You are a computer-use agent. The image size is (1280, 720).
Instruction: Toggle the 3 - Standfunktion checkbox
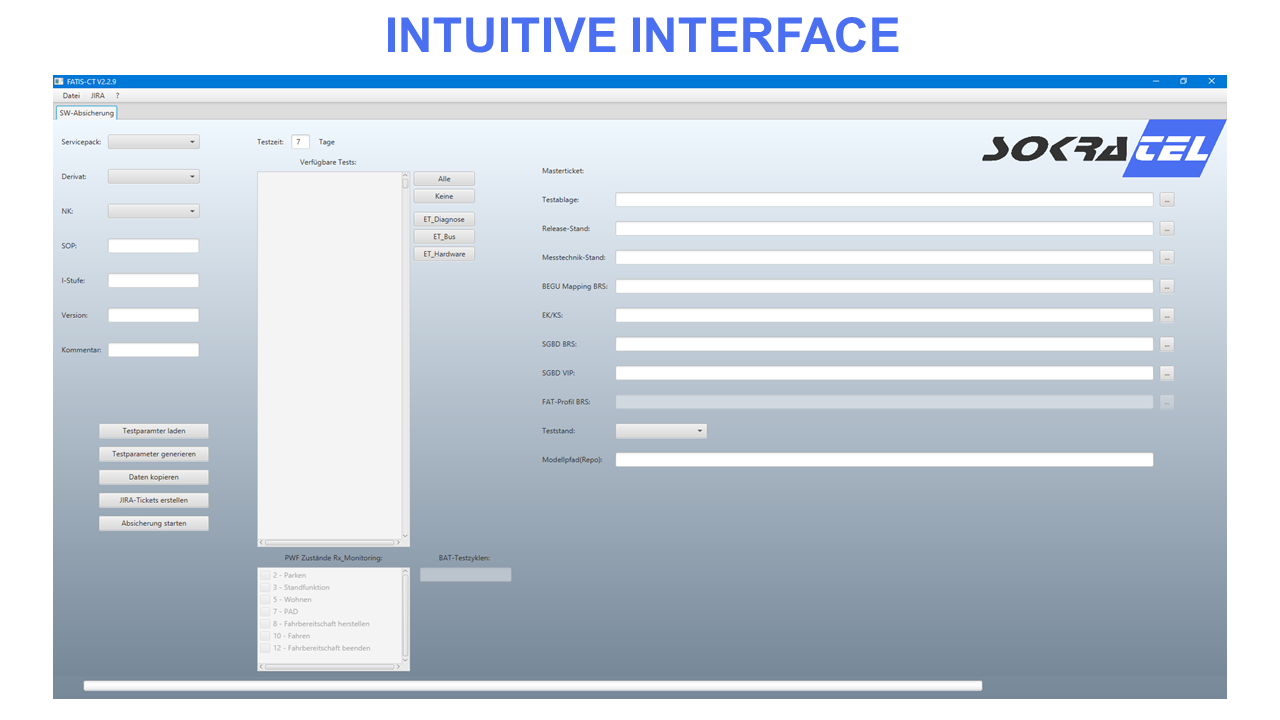pyautogui.click(x=265, y=588)
